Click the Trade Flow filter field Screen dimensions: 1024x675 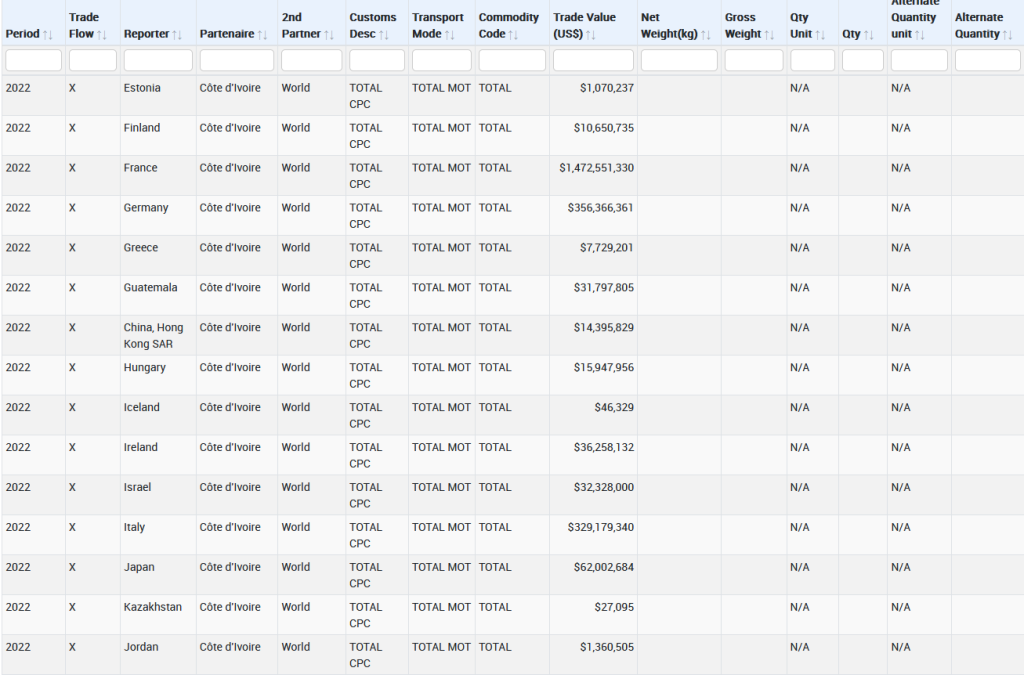pos(93,60)
